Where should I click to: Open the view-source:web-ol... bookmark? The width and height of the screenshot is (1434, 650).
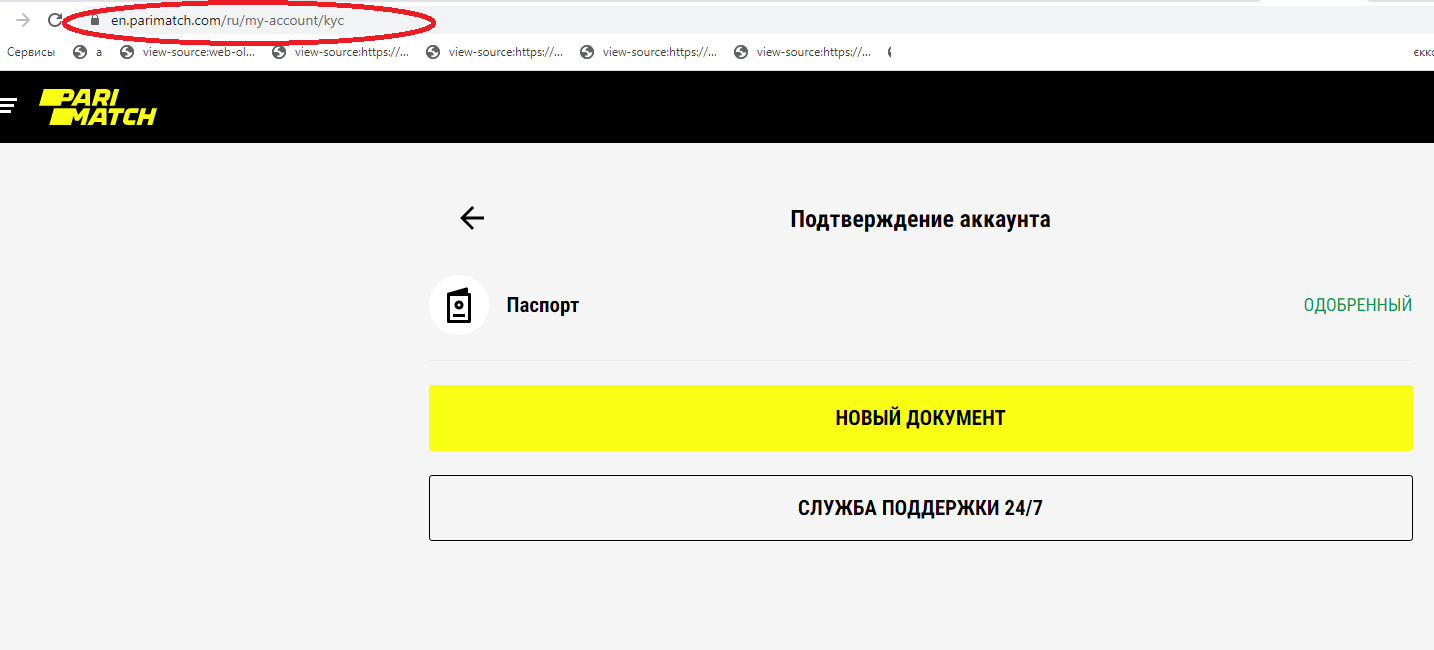tap(188, 52)
